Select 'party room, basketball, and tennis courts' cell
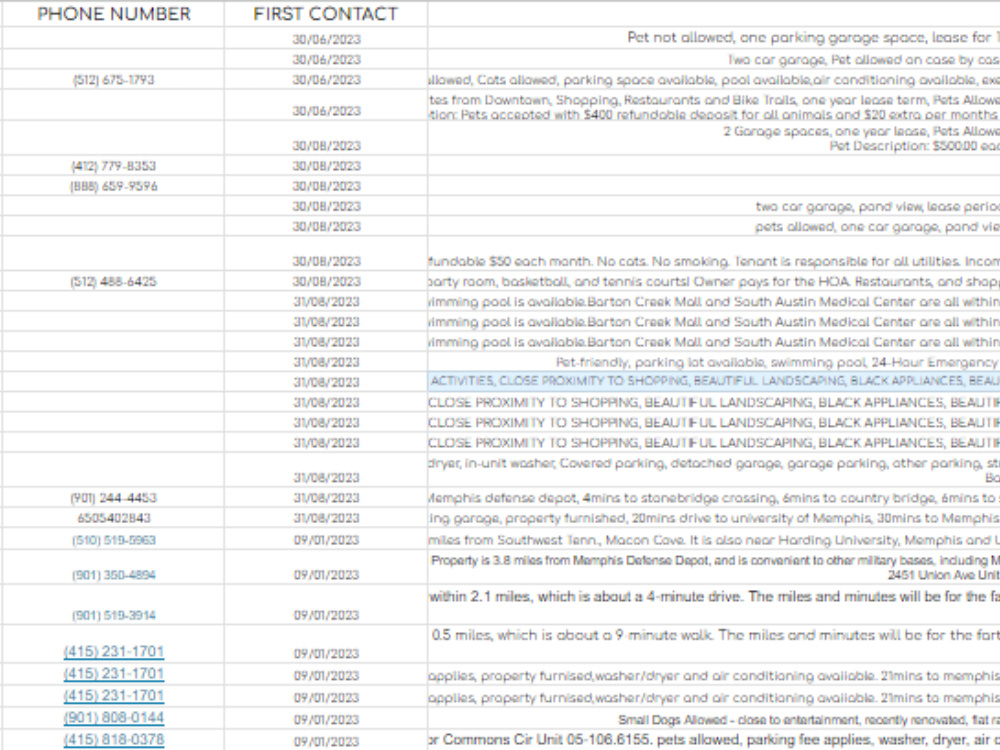 pyautogui.click(x=714, y=281)
